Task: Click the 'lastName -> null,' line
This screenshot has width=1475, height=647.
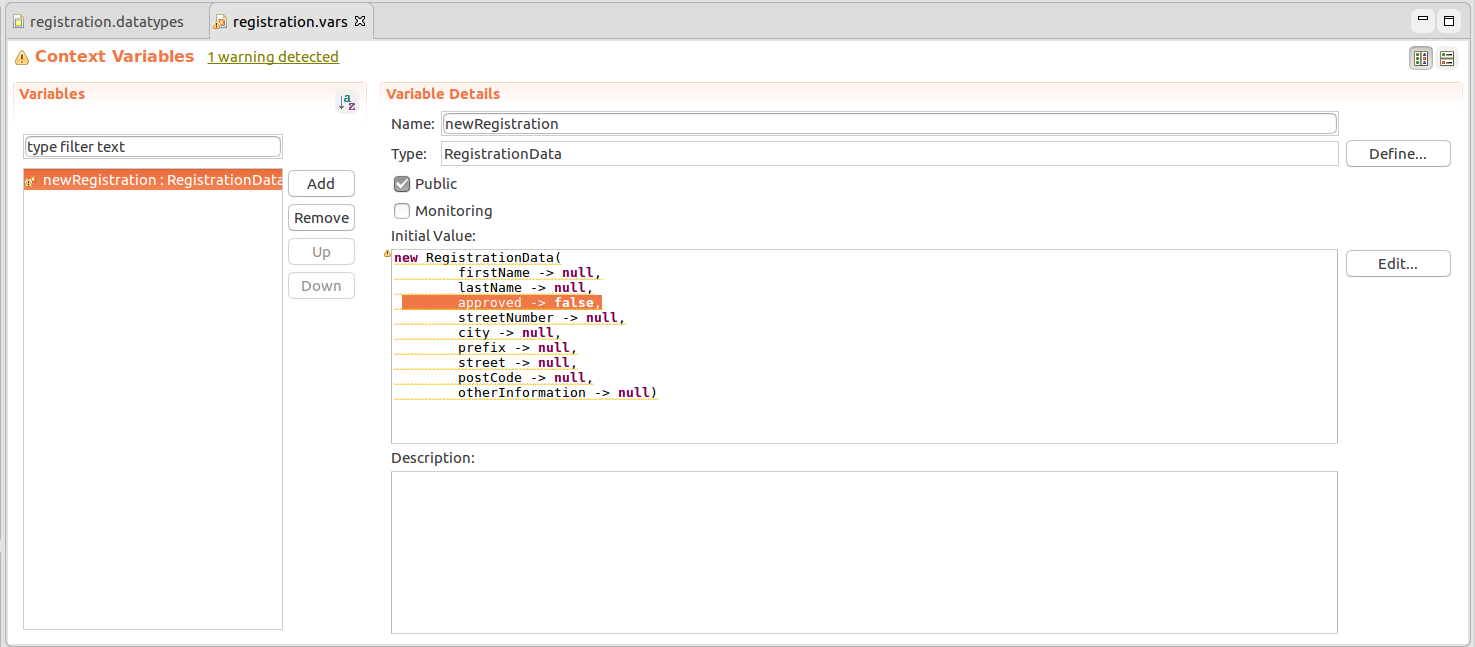Action: (x=526, y=288)
